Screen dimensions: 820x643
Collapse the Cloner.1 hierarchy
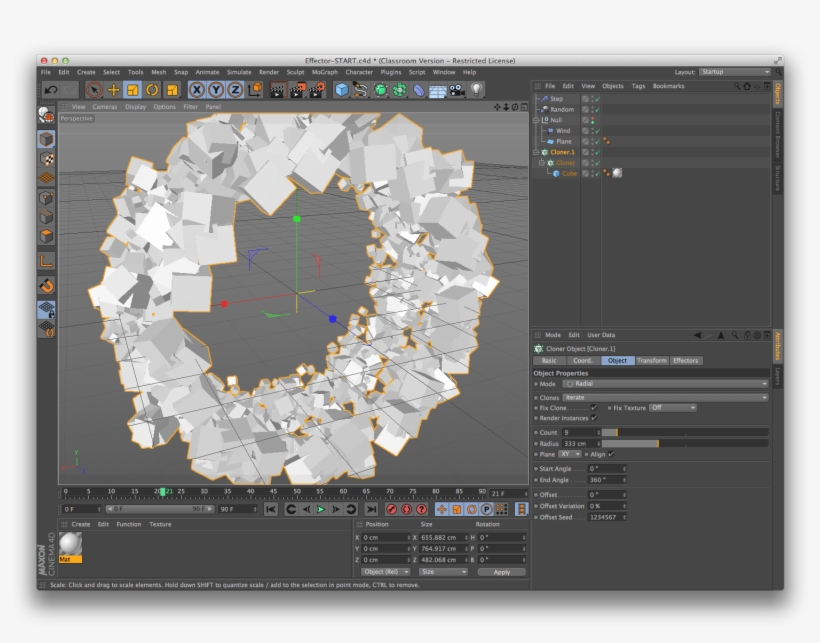click(536, 151)
